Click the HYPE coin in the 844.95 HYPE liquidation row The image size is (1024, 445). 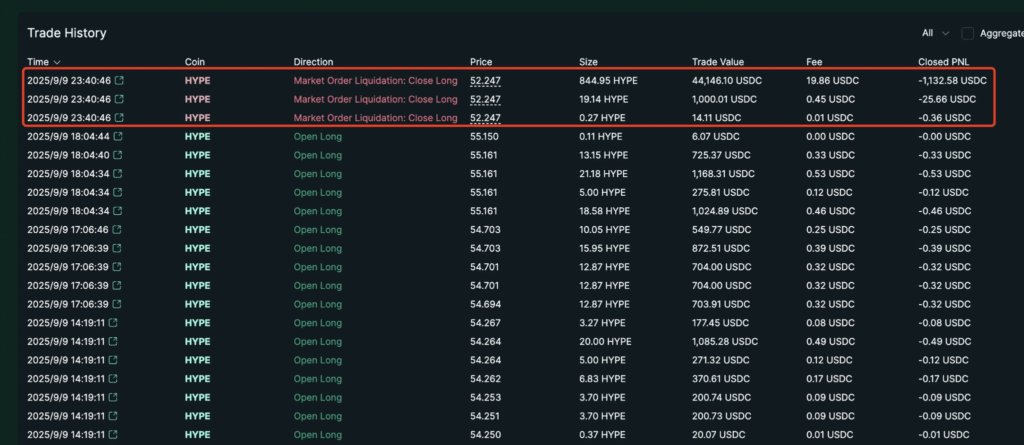click(x=198, y=80)
